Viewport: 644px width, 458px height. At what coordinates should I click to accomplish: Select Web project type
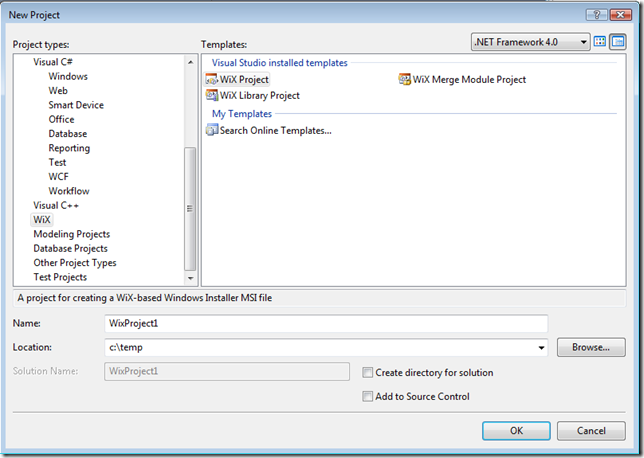pyautogui.click(x=58, y=91)
